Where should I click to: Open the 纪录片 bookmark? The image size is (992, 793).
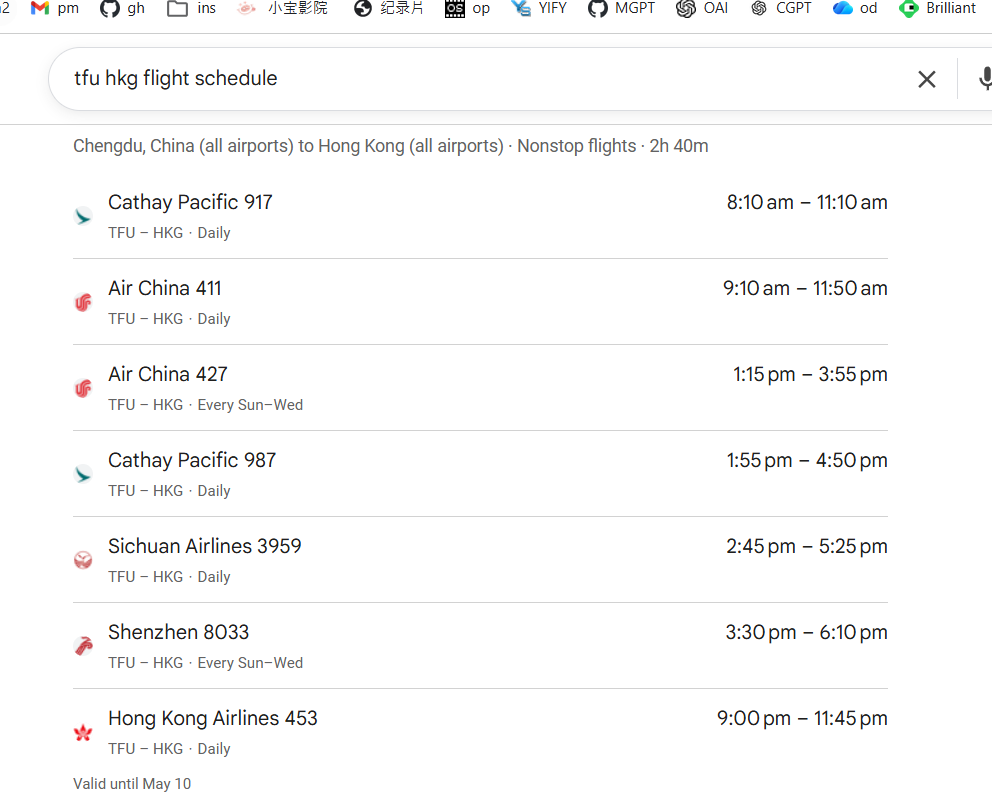388,8
